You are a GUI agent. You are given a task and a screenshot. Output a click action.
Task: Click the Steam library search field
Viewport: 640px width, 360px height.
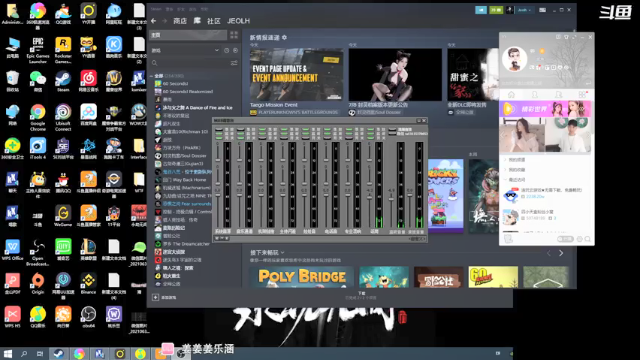tap(191, 63)
